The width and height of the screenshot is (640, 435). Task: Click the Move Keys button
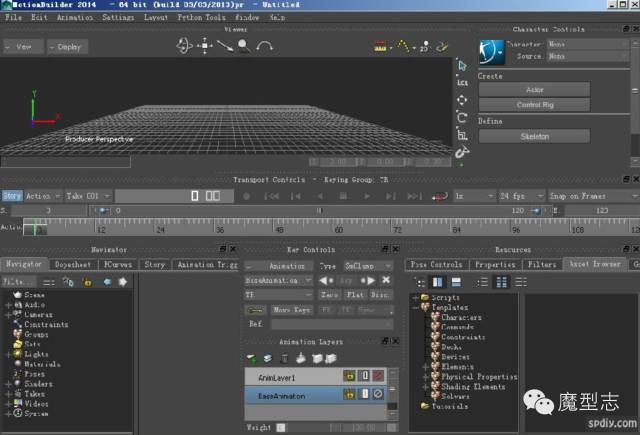click(292, 310)
